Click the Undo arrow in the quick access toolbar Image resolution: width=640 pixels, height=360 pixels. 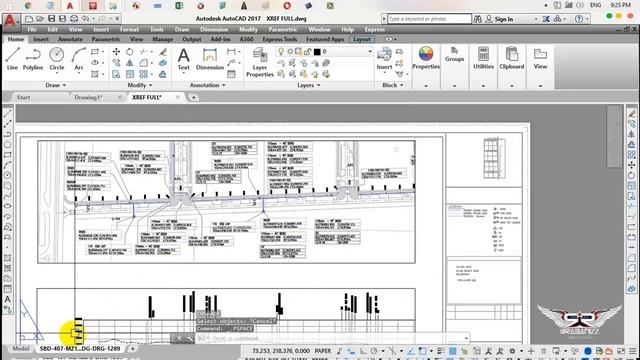(x=85, y=19)
